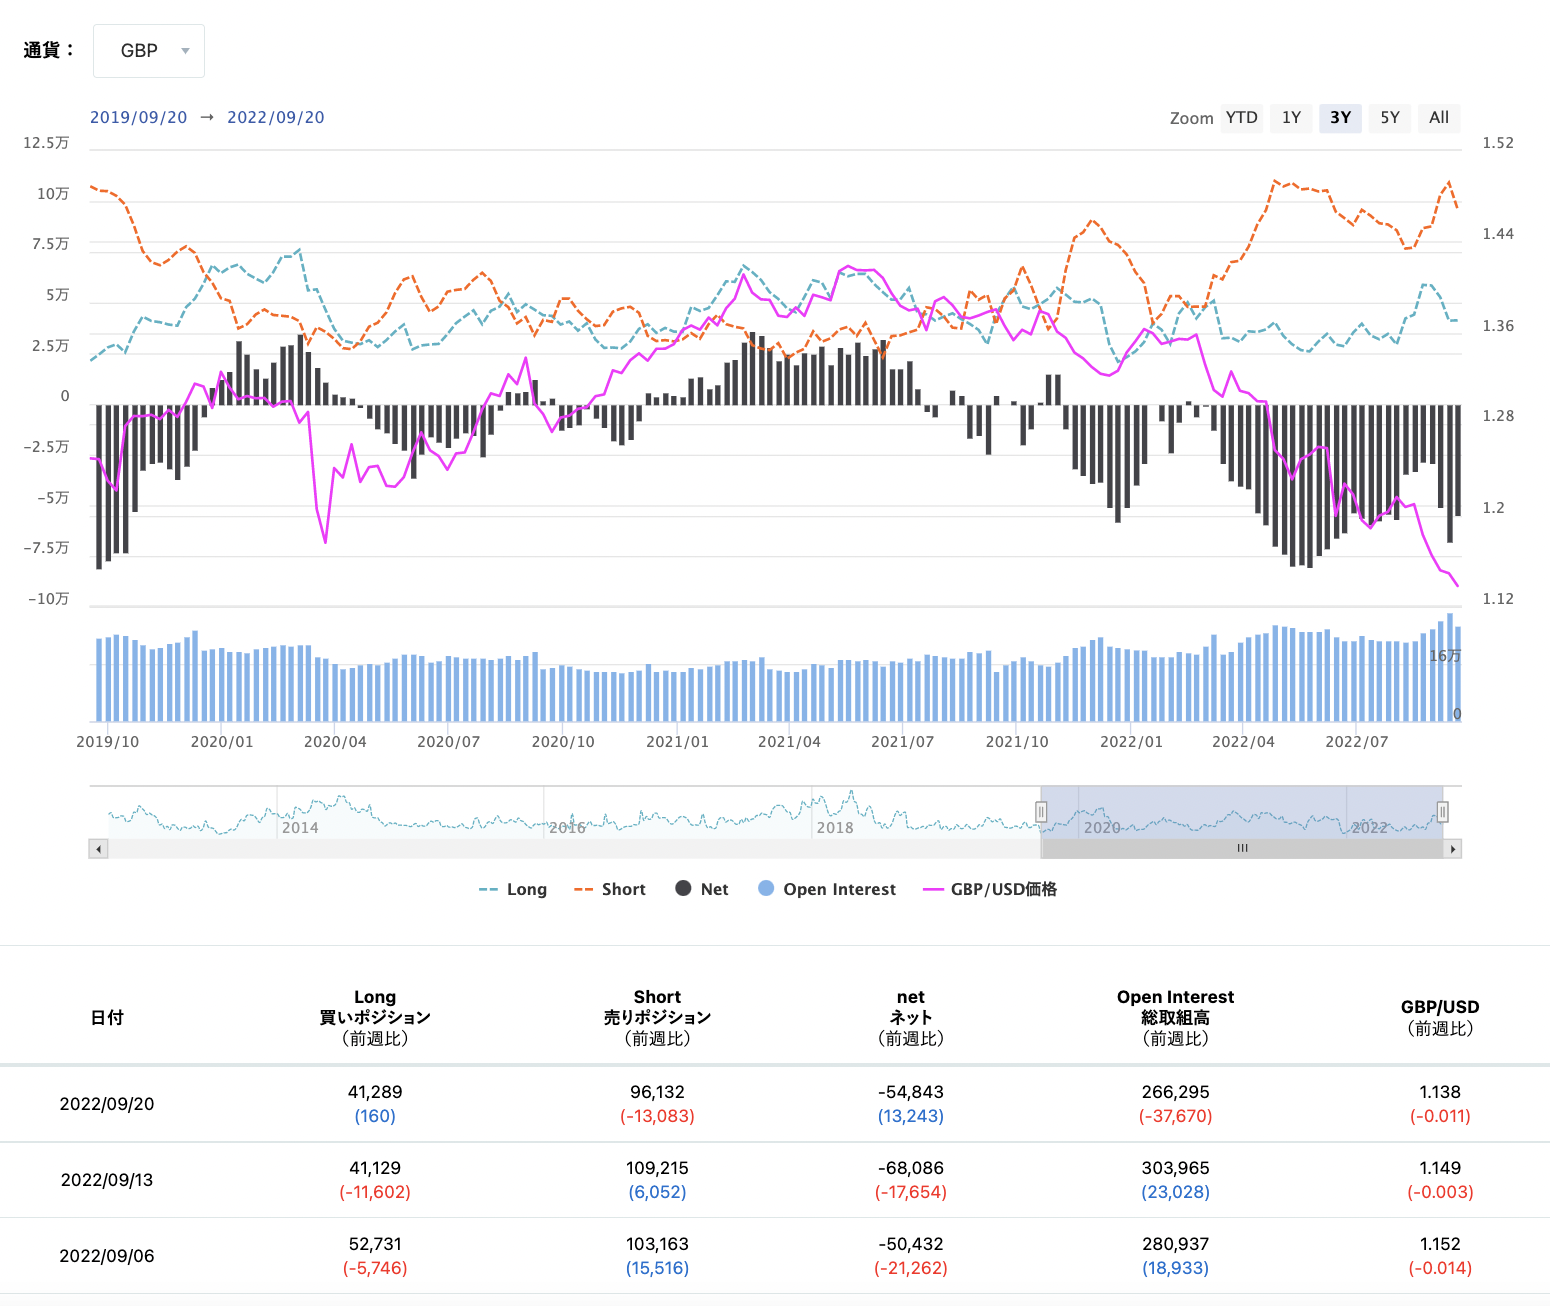Click the weekly change (-13,083)

coord(657,1116)
